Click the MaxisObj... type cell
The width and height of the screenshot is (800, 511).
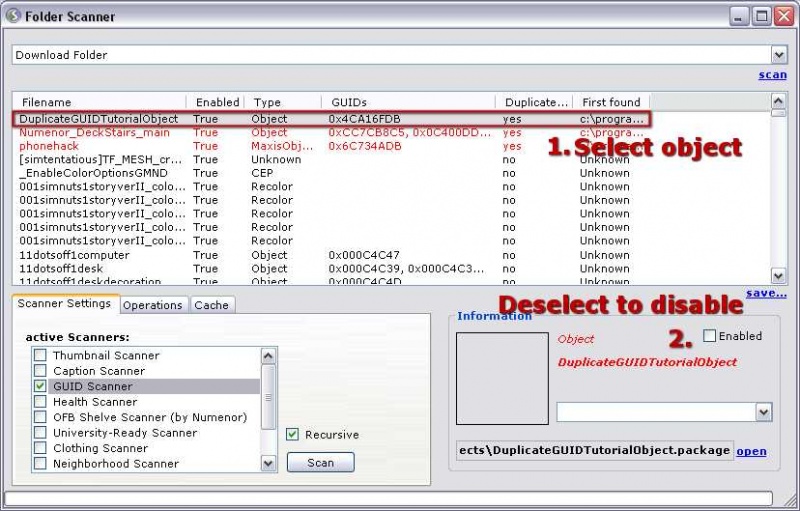click(282, 146)
